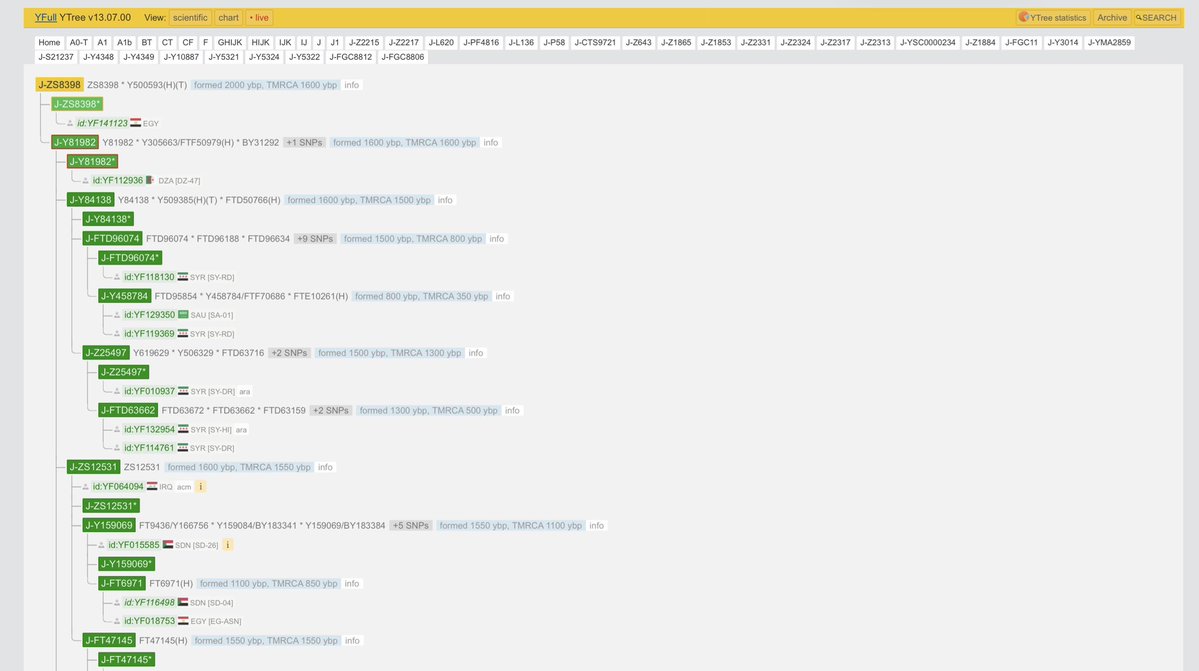Click yellow info icon beside YF015585
1199x671 pixels.
(228, 545)
